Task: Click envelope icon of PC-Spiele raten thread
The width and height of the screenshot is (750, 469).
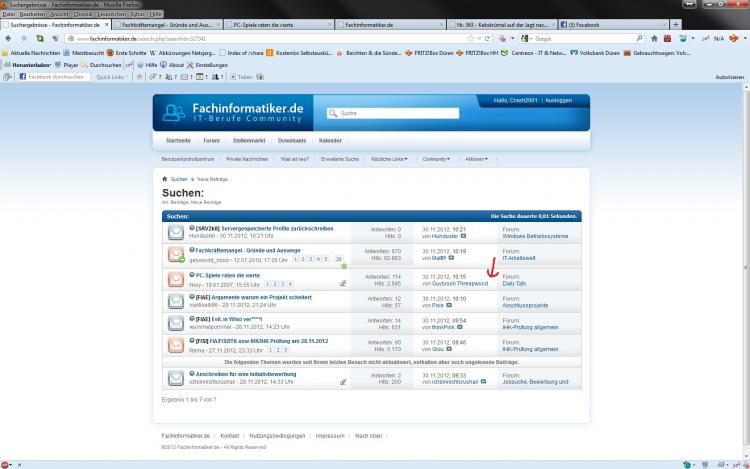Action: coord(176,279)
